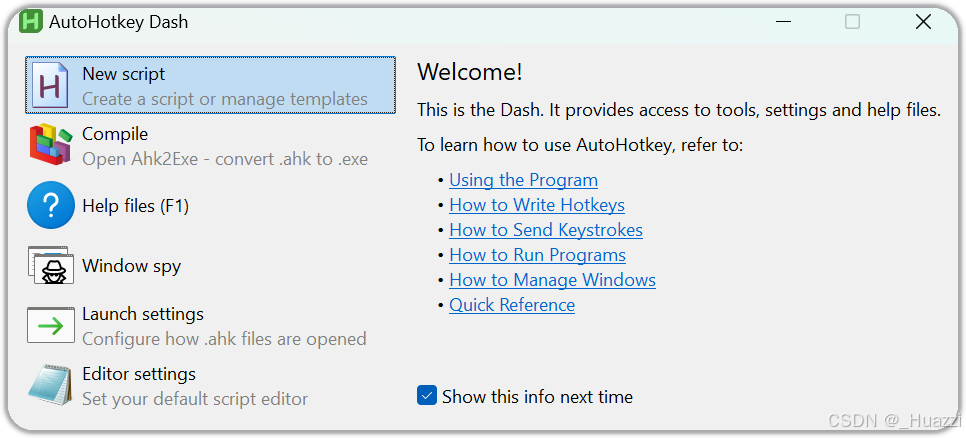Click the Welcome! heading
The width and height of the screenshot is (966, 438).
(x=470, y=72)
